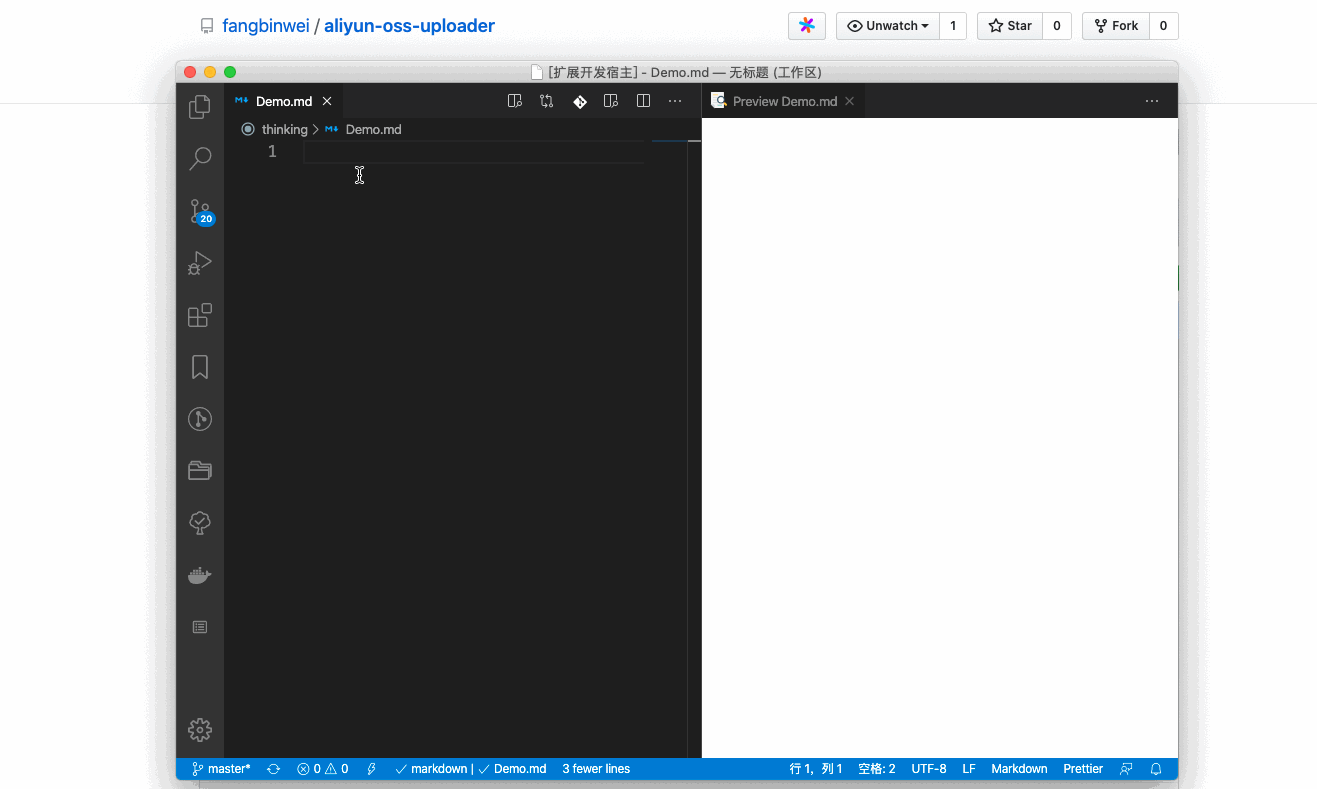This screenshot has height=789, width=1317.
Task: Change indentation via 空格: 2
Action: pyautogui.click(x=877, y=769)
